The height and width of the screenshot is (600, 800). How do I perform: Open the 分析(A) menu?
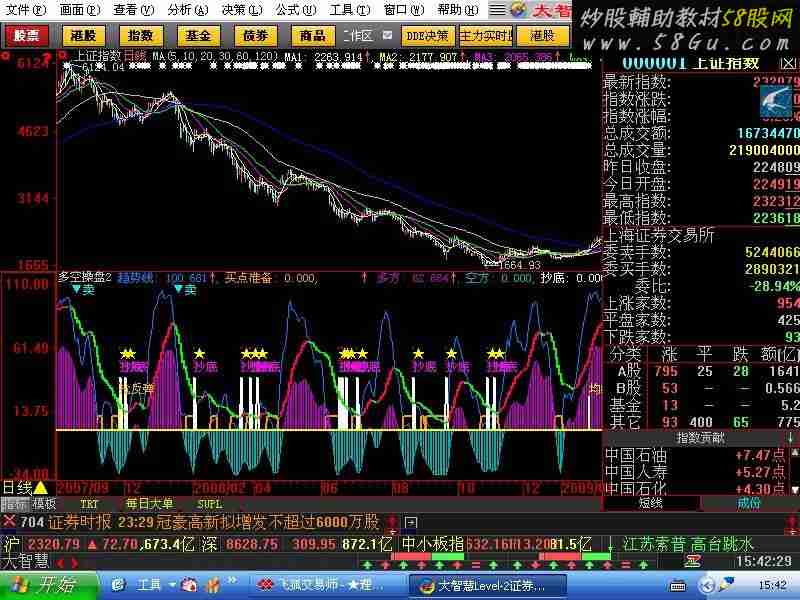pyautogui.click(x=188, y=10)
